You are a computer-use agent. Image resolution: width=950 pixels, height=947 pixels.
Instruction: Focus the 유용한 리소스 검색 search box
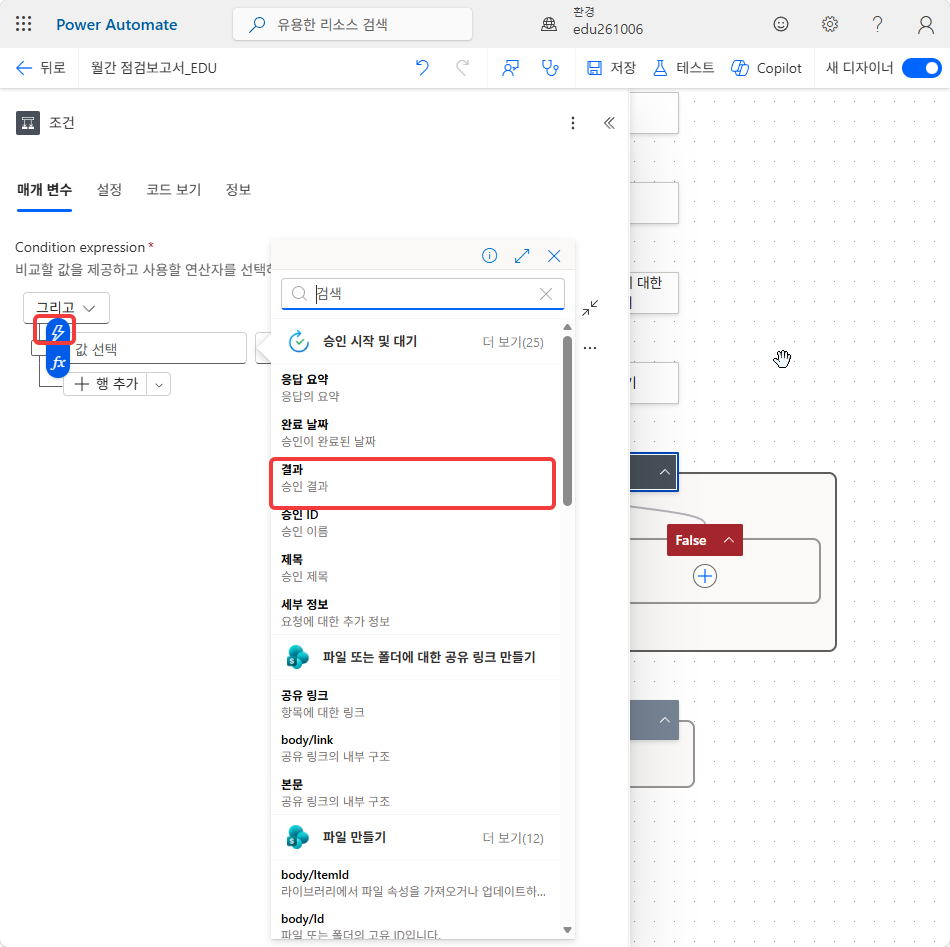coord(353,24)
